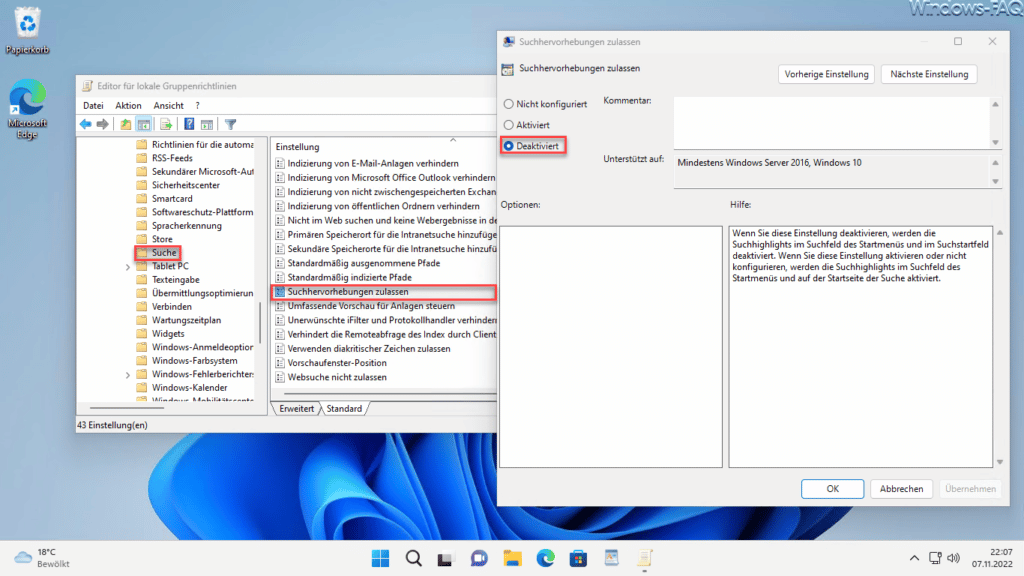Viewport: 1024px width, 576px height.
Task: Select the Aktiviert radio button
Action: click(x=508, y=125)
